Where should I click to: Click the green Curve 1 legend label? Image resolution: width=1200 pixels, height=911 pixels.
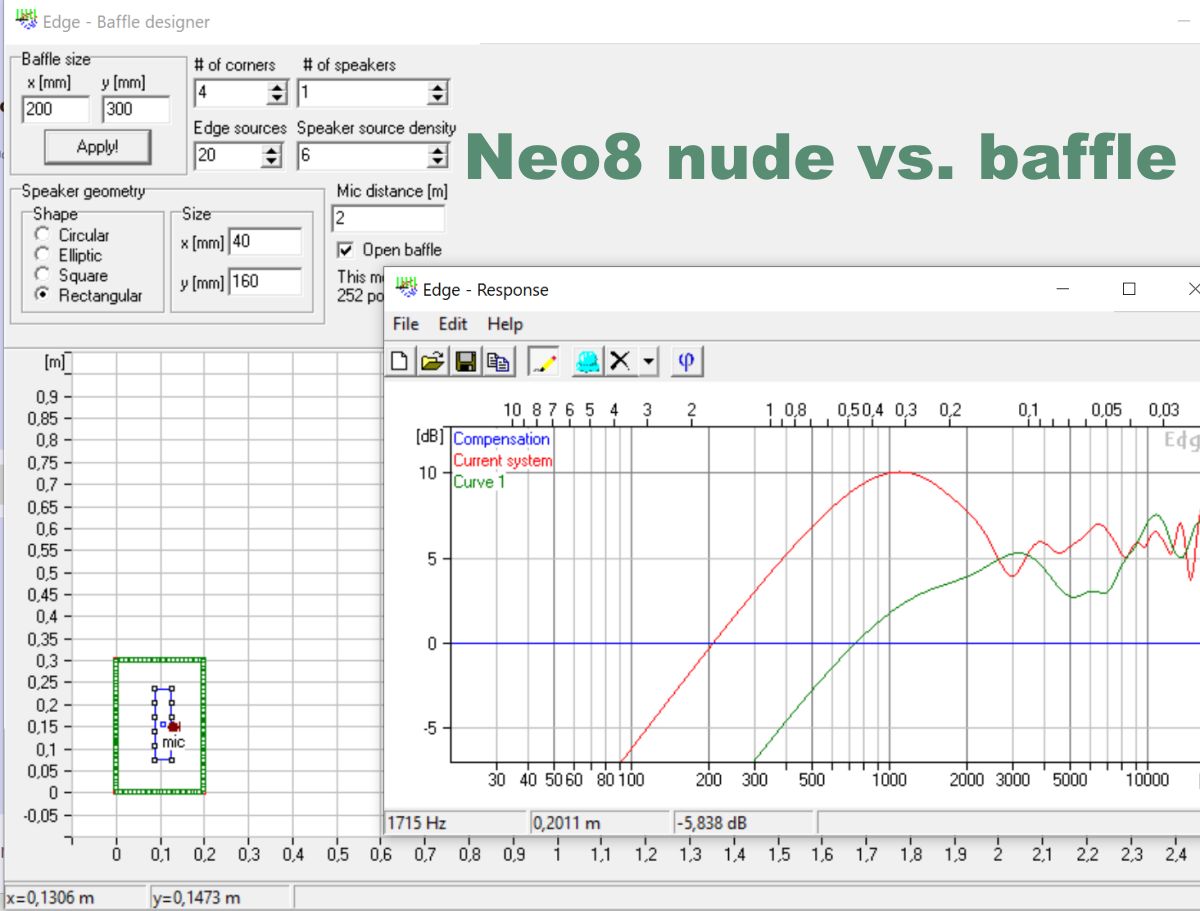(479, 482)
